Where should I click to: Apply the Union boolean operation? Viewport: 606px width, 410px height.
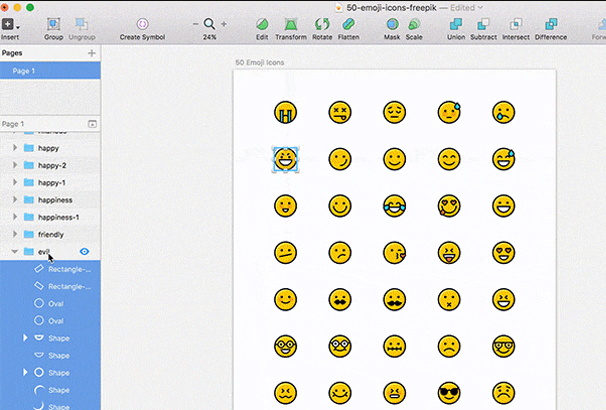(x=455, y=23)
